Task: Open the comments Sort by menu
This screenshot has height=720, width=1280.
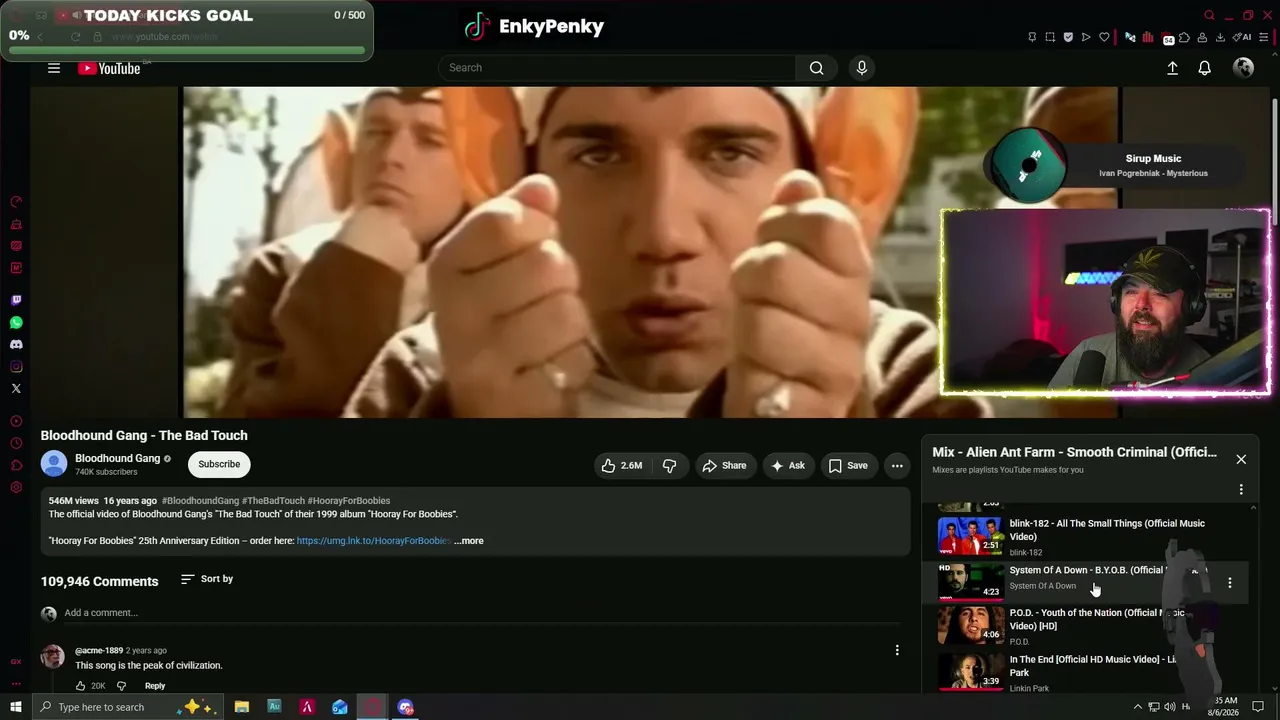Action: click(207, 579)
